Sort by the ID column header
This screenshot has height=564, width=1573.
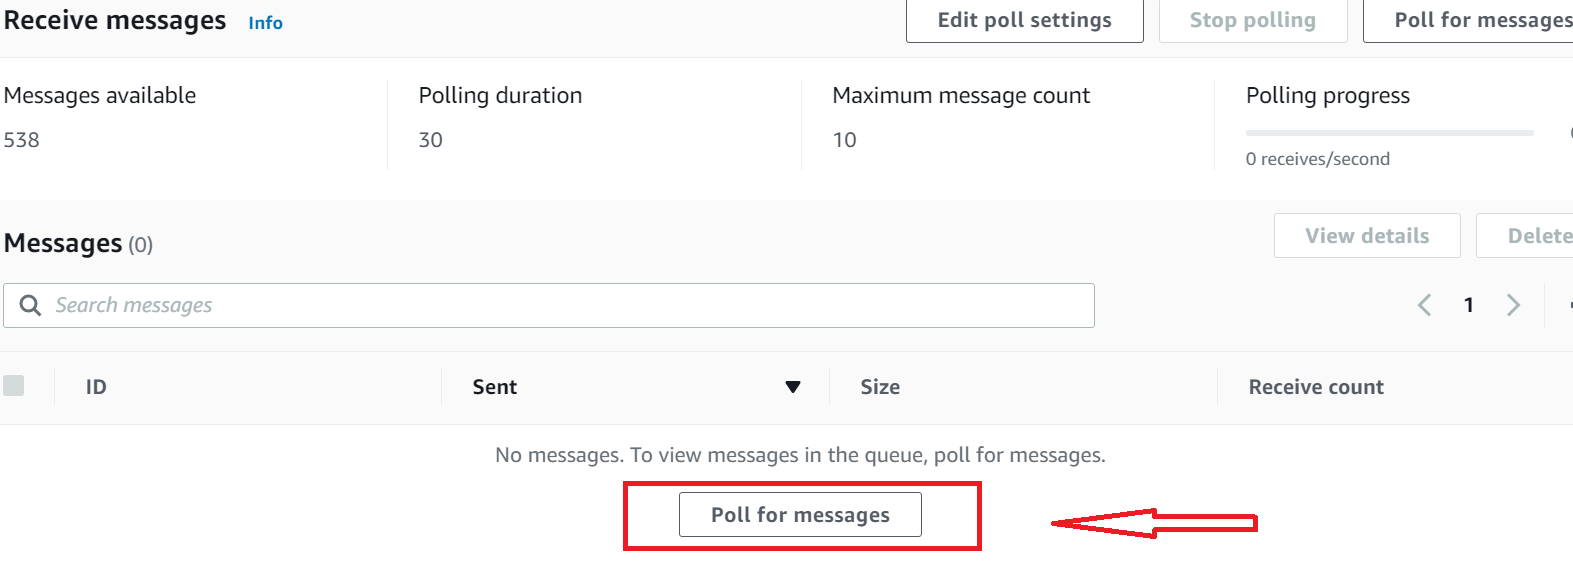96,387
